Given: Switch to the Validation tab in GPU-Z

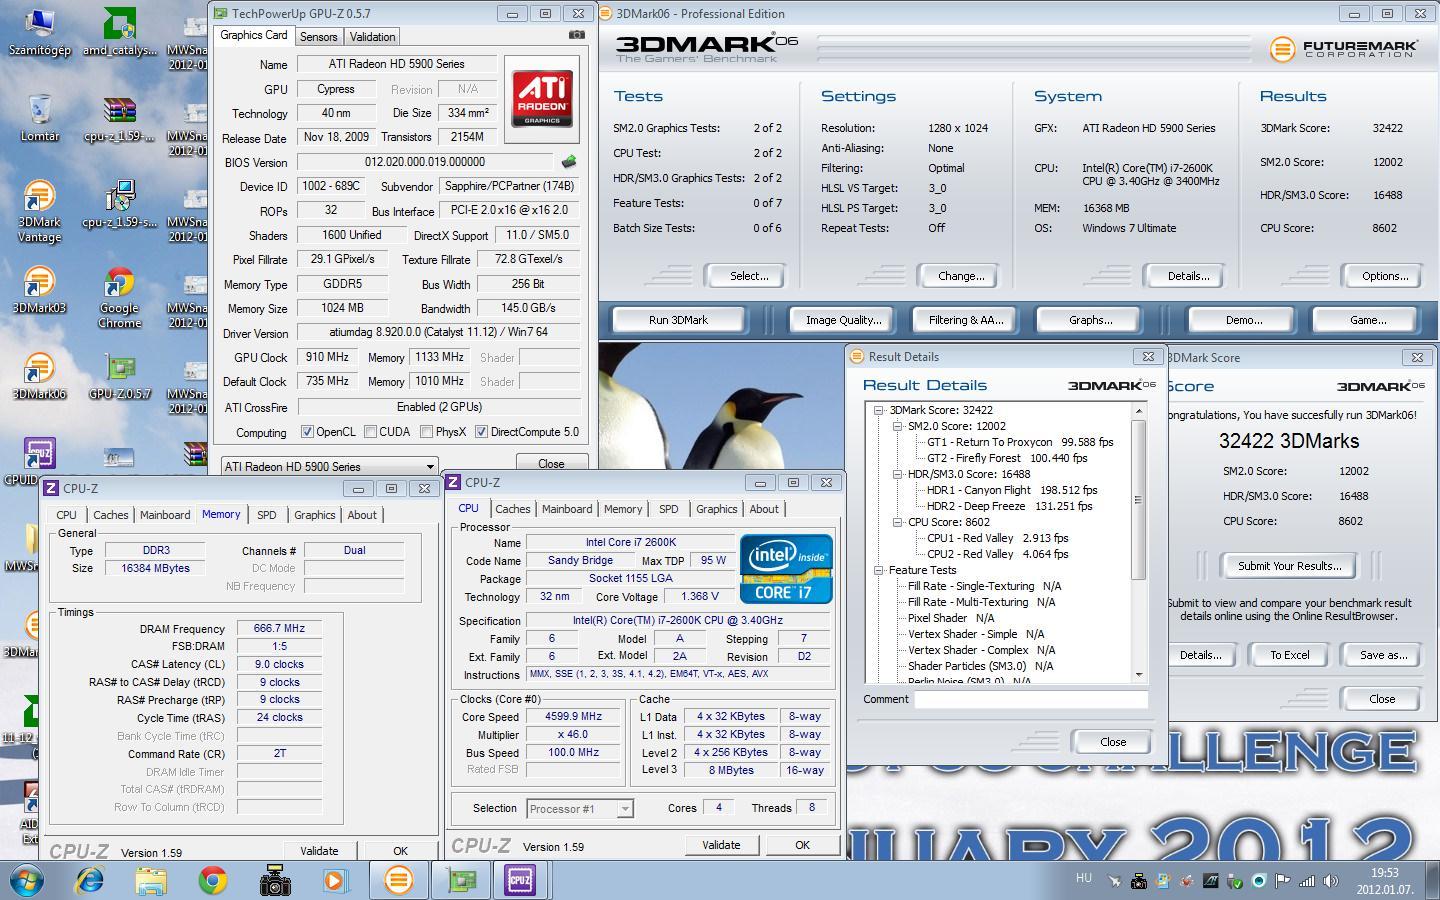Looking at the screenshot, I should [x=372, y=37].
